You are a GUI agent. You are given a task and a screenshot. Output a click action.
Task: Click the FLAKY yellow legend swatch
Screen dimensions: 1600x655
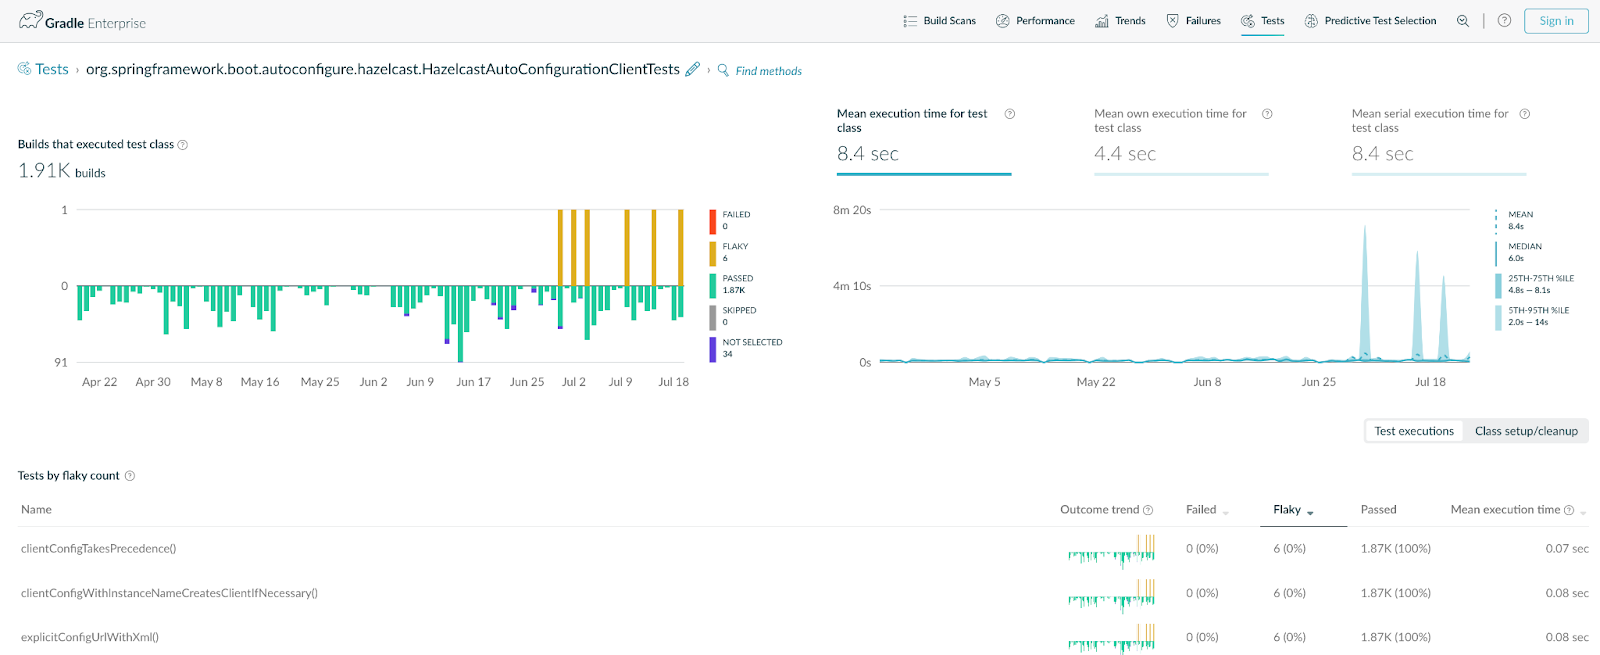coord(713,253)
